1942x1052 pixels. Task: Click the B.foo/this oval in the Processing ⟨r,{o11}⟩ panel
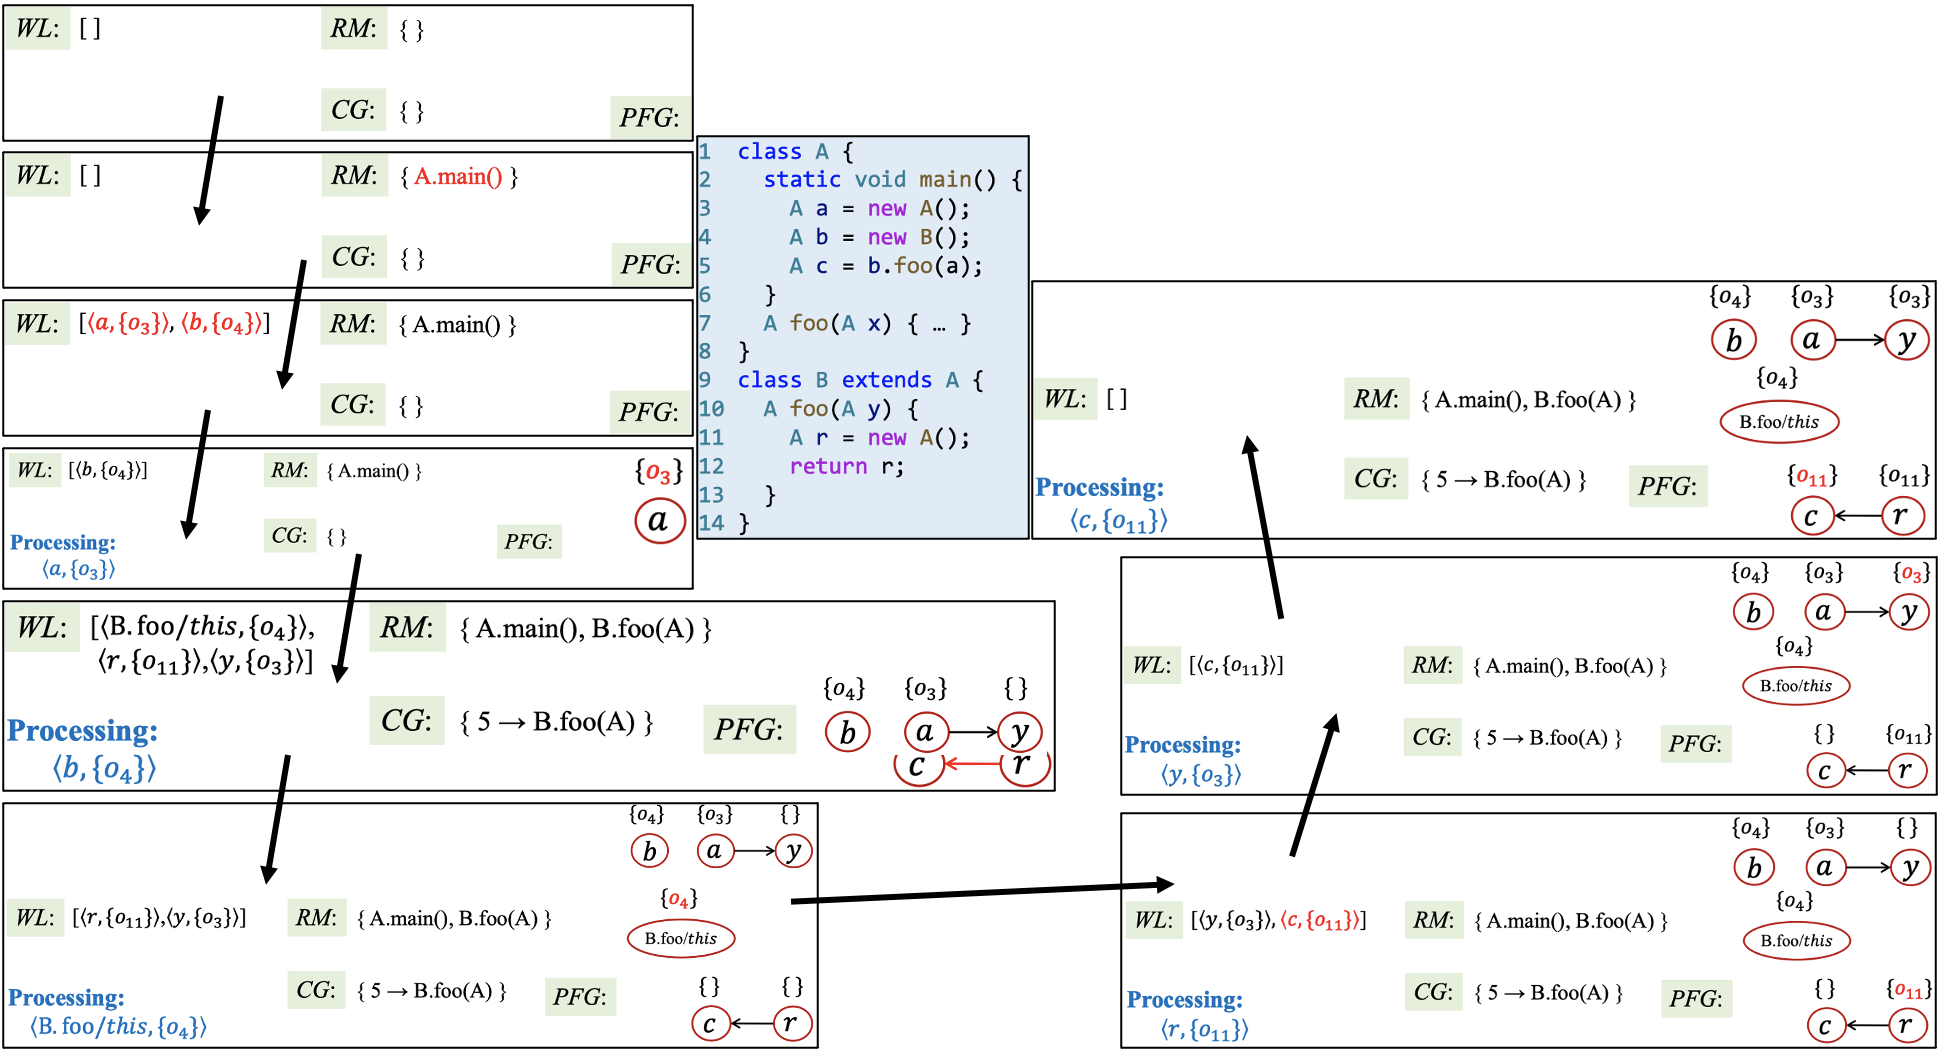click(x=1797, y=941)
